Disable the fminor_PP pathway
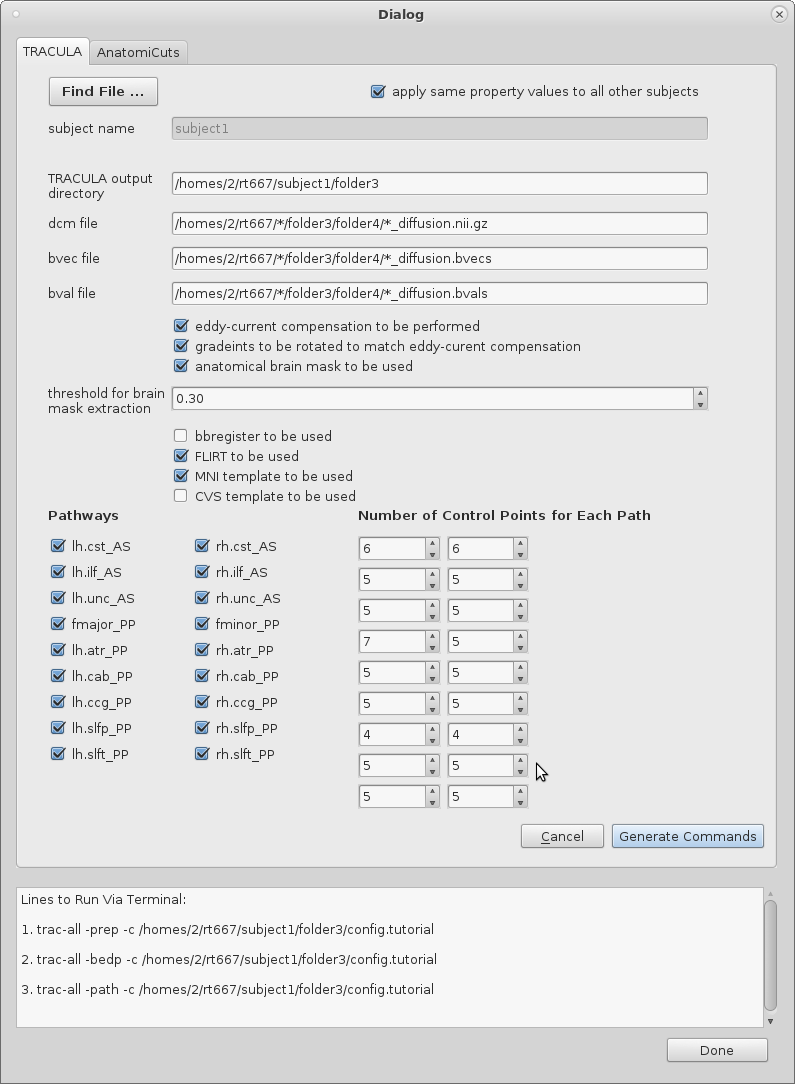The height and width of the screenshot is (1084, 795). click(202, 625)
